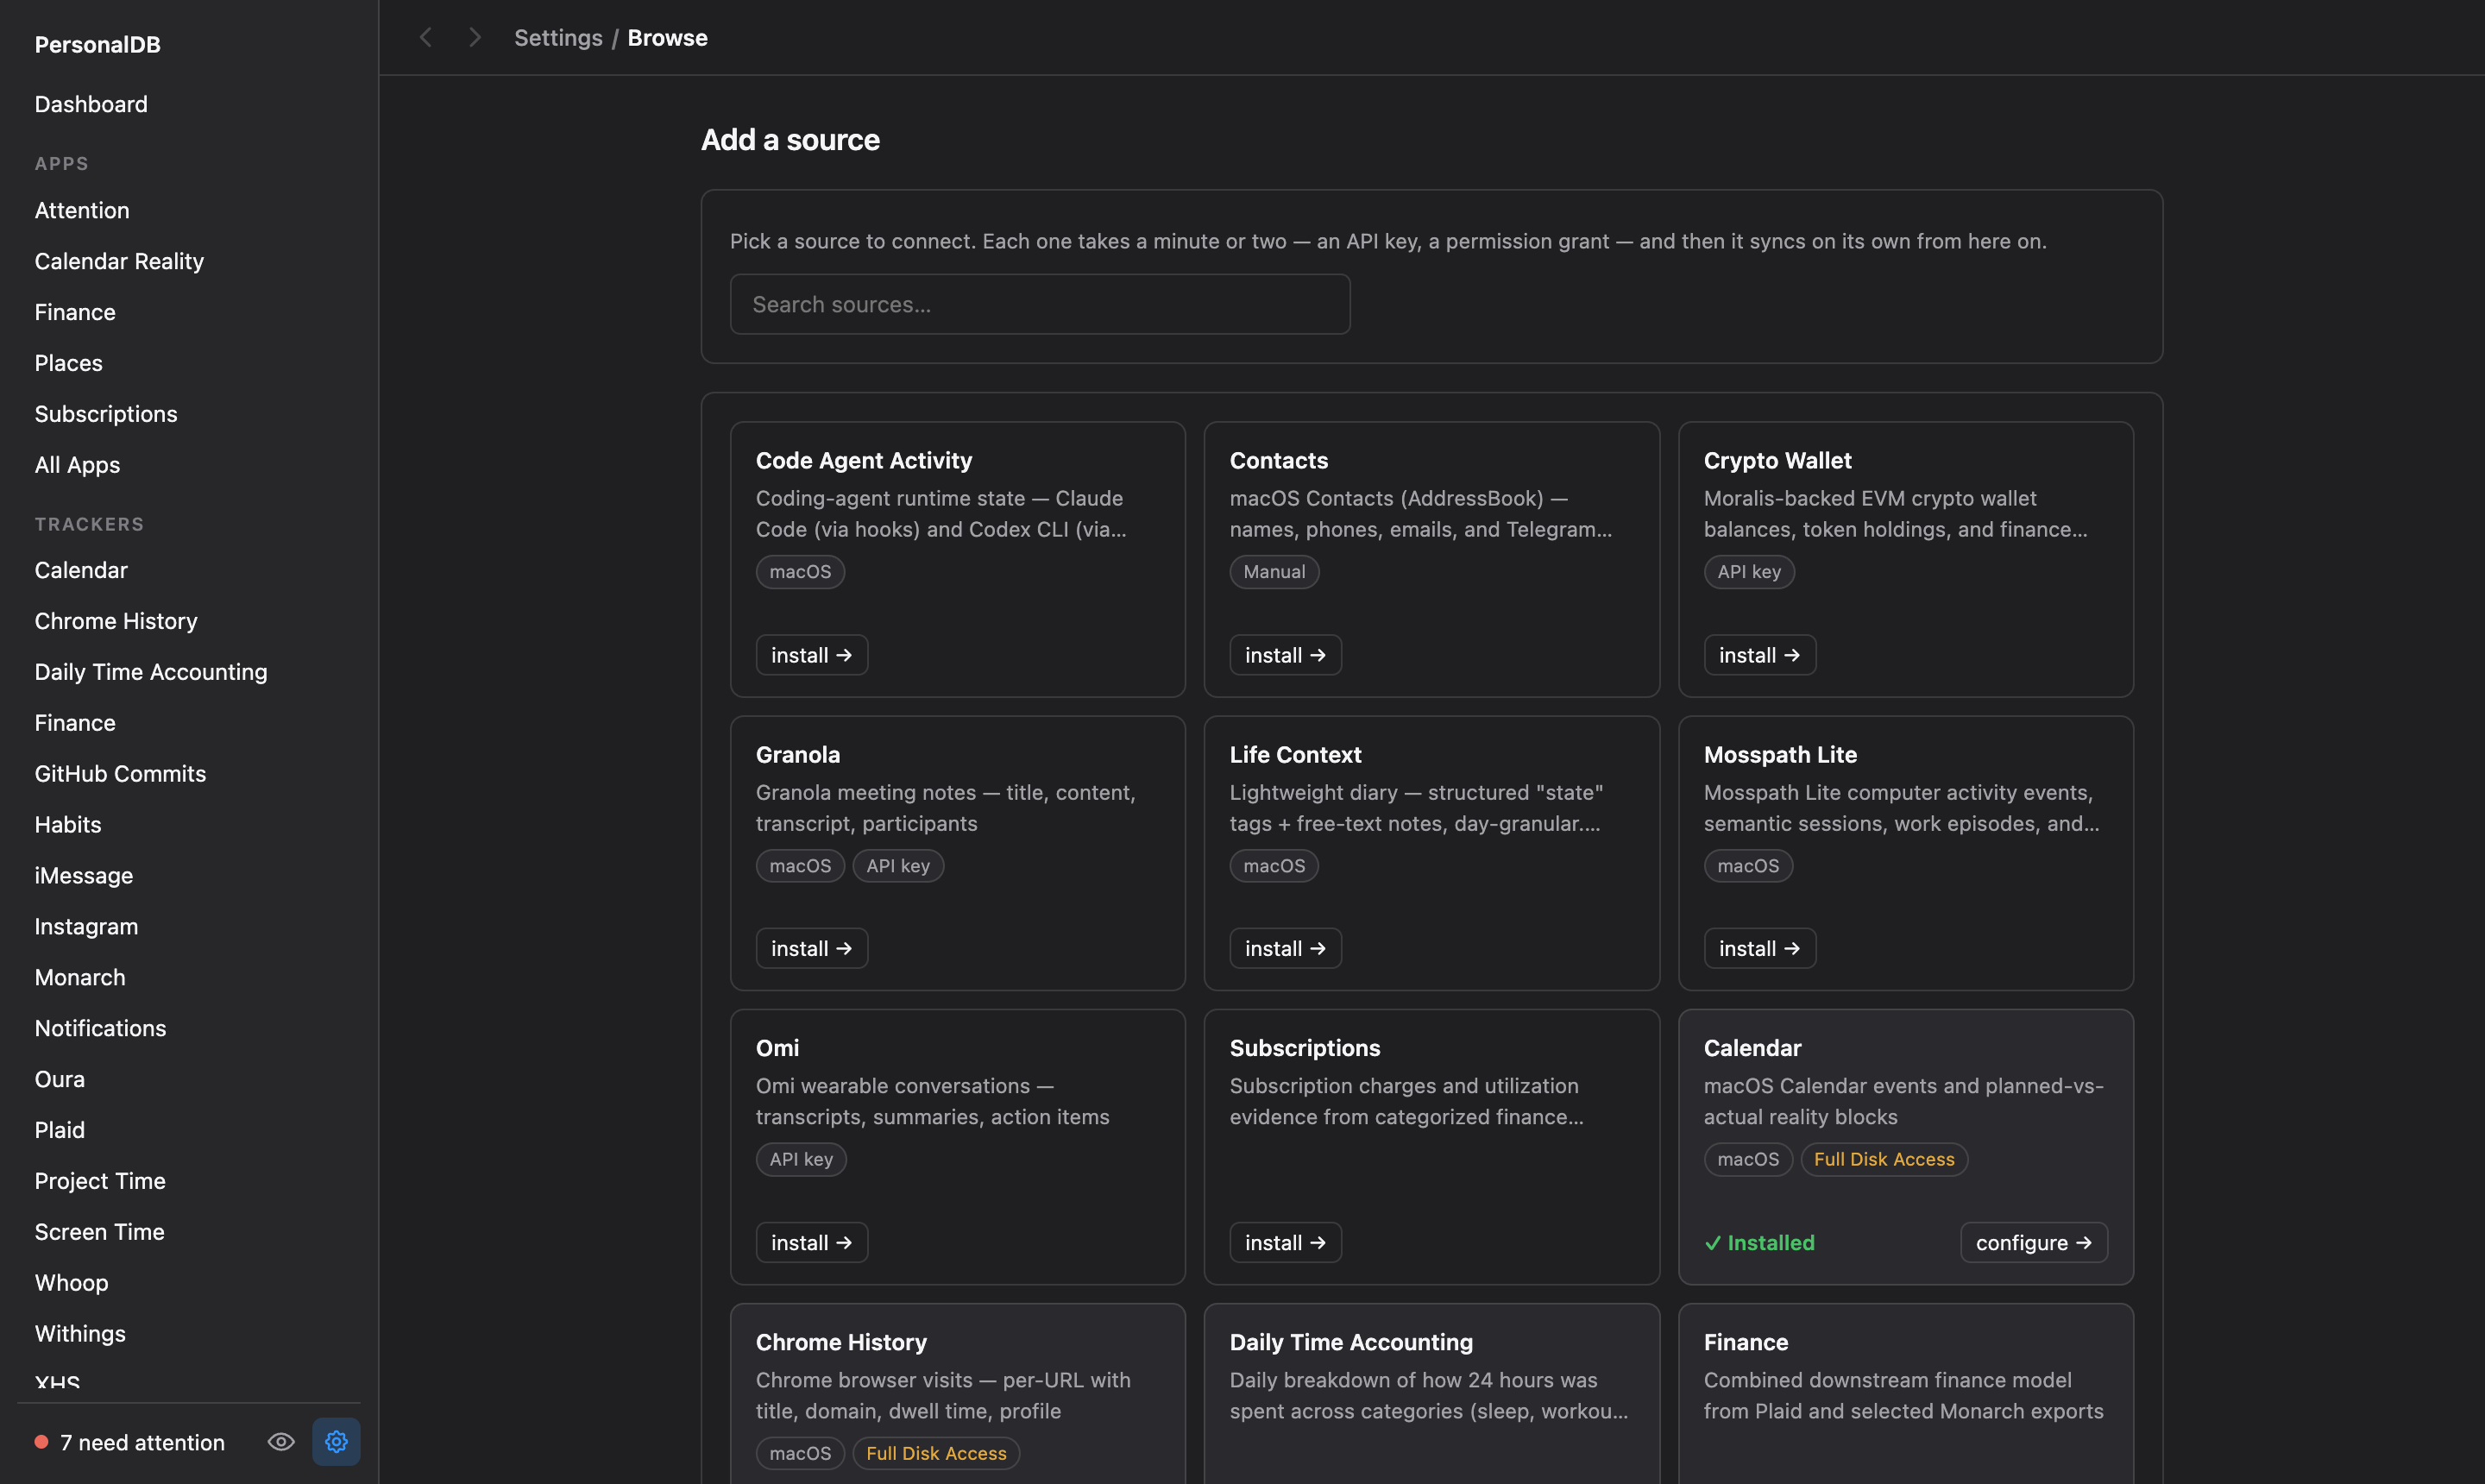2485x1484 pixels.
Task: Go forward with the right chevron arrow
Action: 475,38
